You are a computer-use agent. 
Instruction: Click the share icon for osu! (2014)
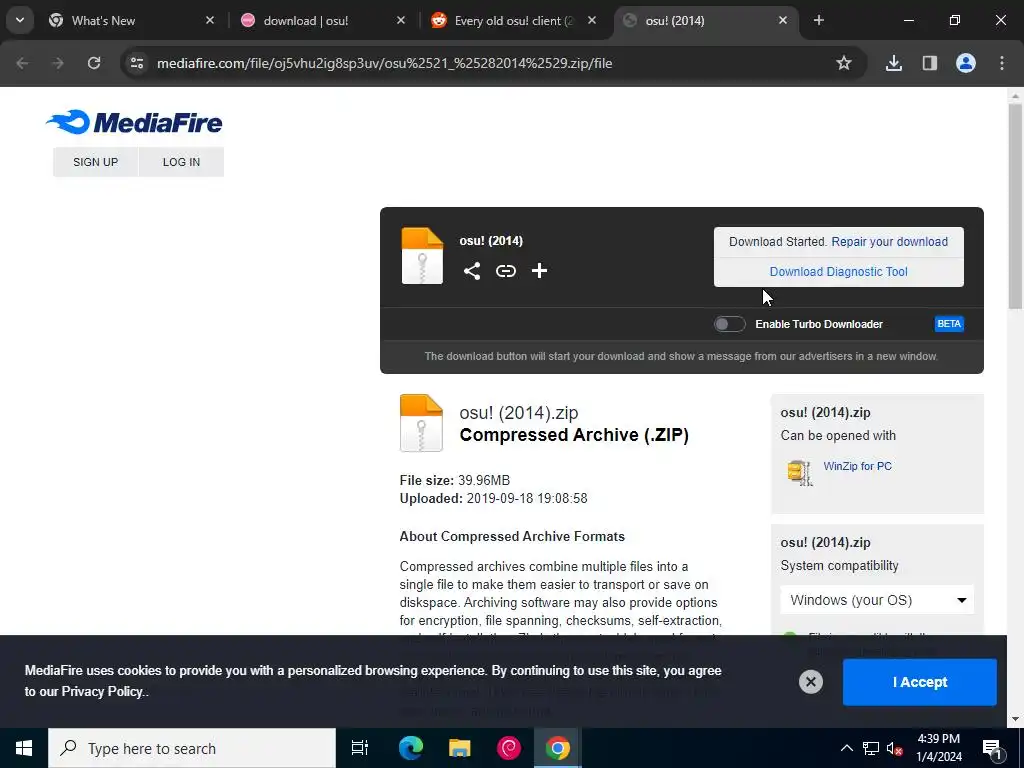click(472, 270)
